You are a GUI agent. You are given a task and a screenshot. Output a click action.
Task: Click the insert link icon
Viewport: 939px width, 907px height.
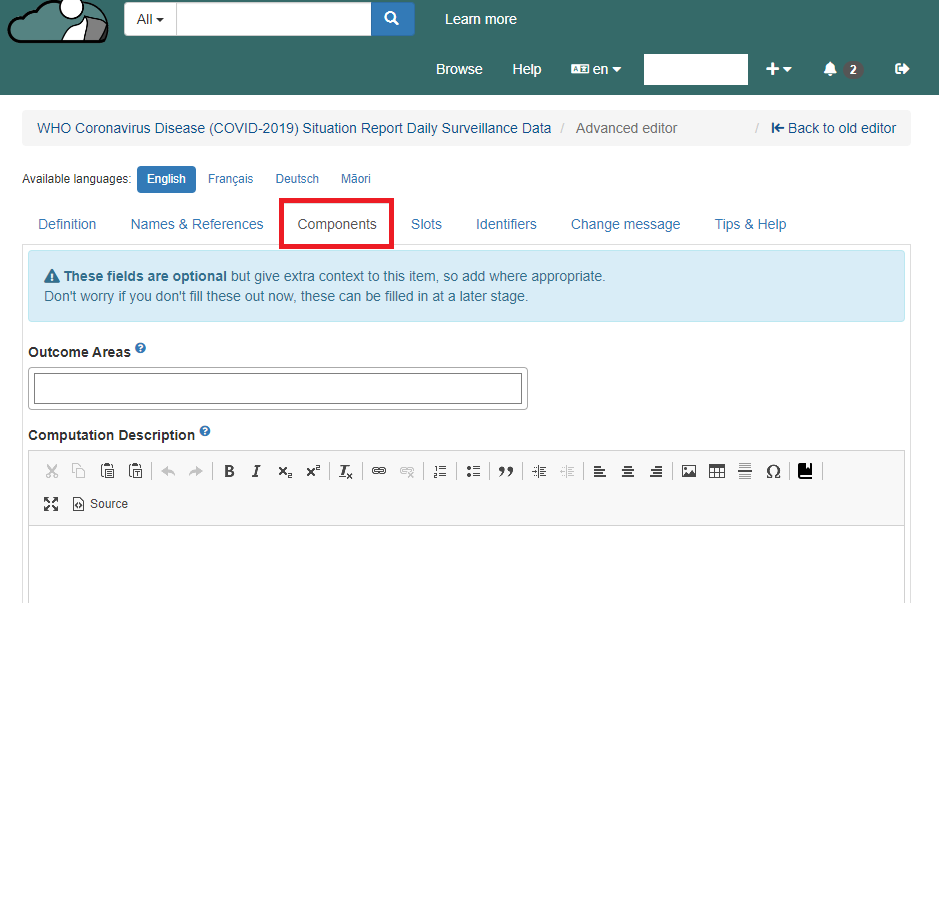coord(379,471)
